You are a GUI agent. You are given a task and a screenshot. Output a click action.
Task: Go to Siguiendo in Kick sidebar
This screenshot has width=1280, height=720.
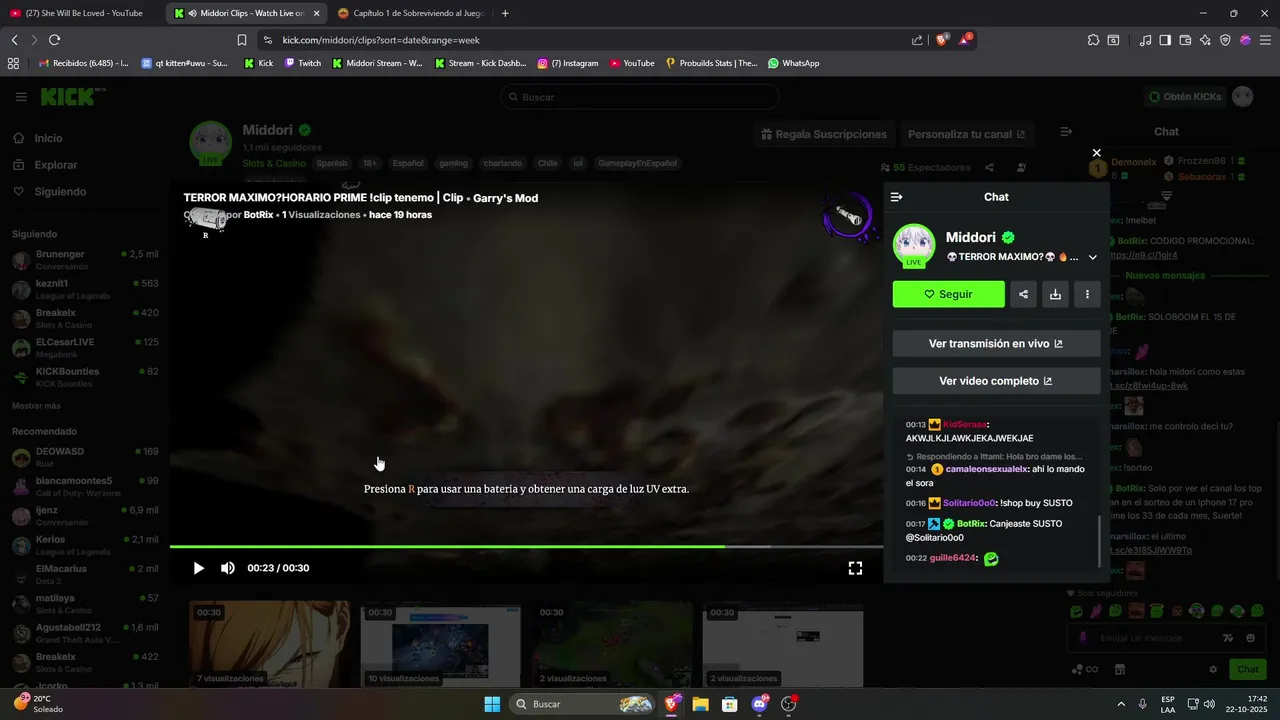[60, 191]
